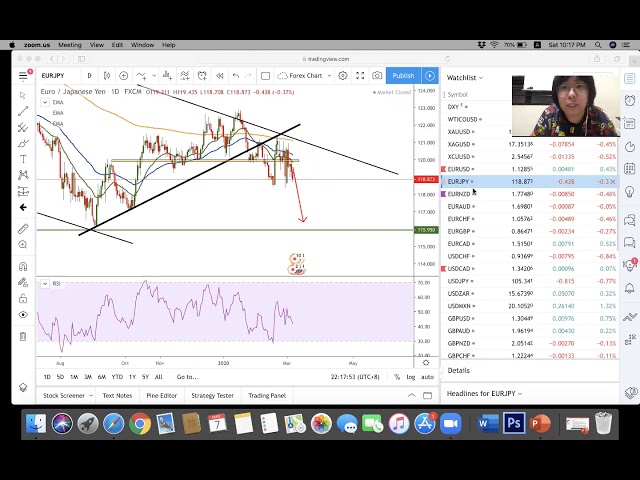Toggle log scale on price axis
640x480 pixels.
(x=411, y=377)
